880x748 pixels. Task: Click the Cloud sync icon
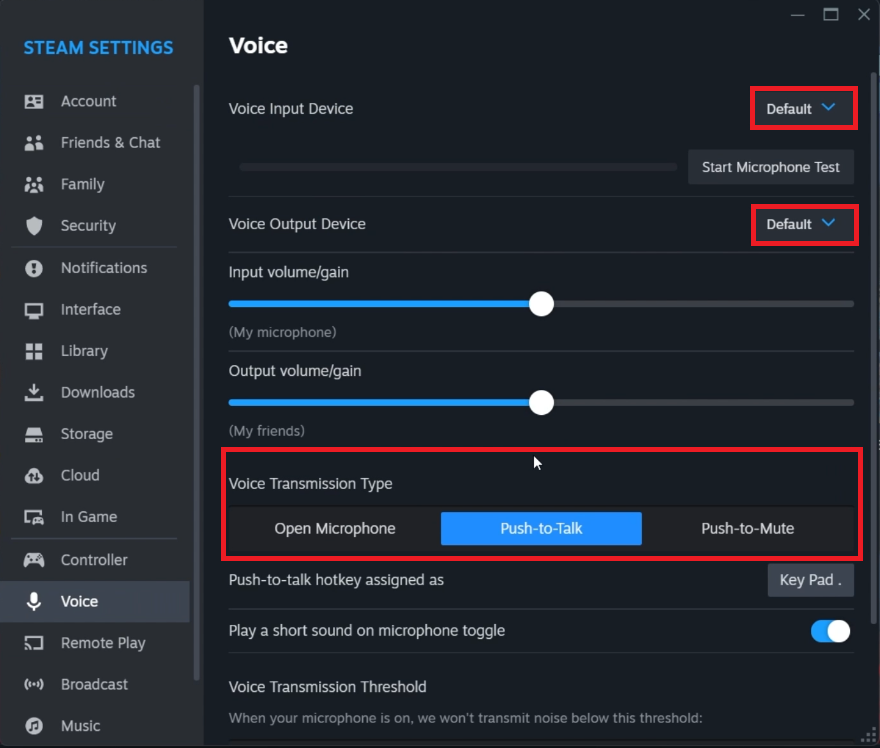coord(34,476)
